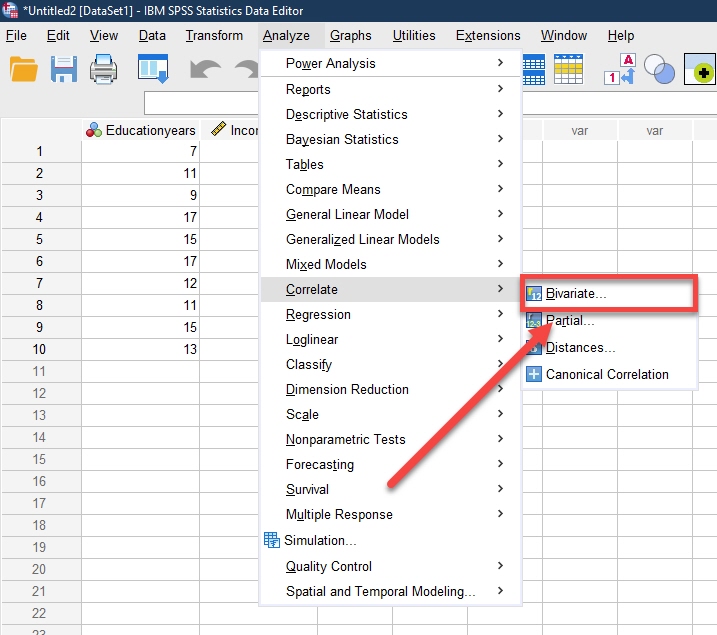The width and height of the screenshot is (717, 635).
Task: Select Partial correlation option
Action: point(609,320)
